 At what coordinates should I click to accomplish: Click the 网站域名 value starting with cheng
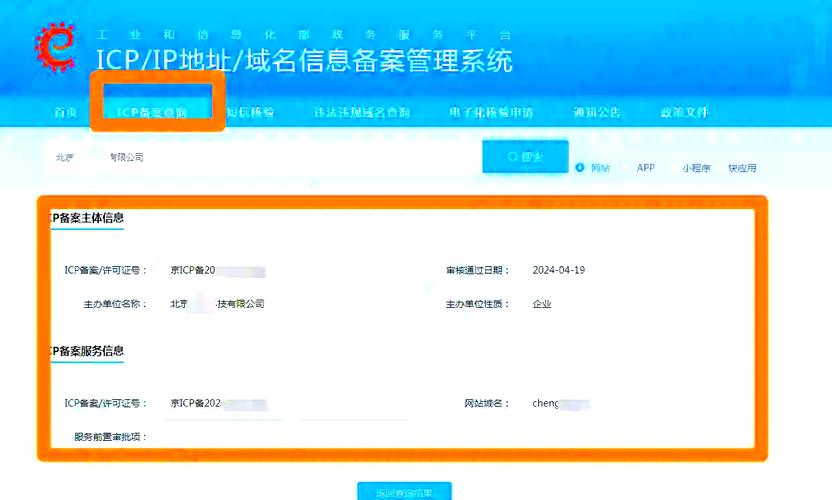[560, 404]
